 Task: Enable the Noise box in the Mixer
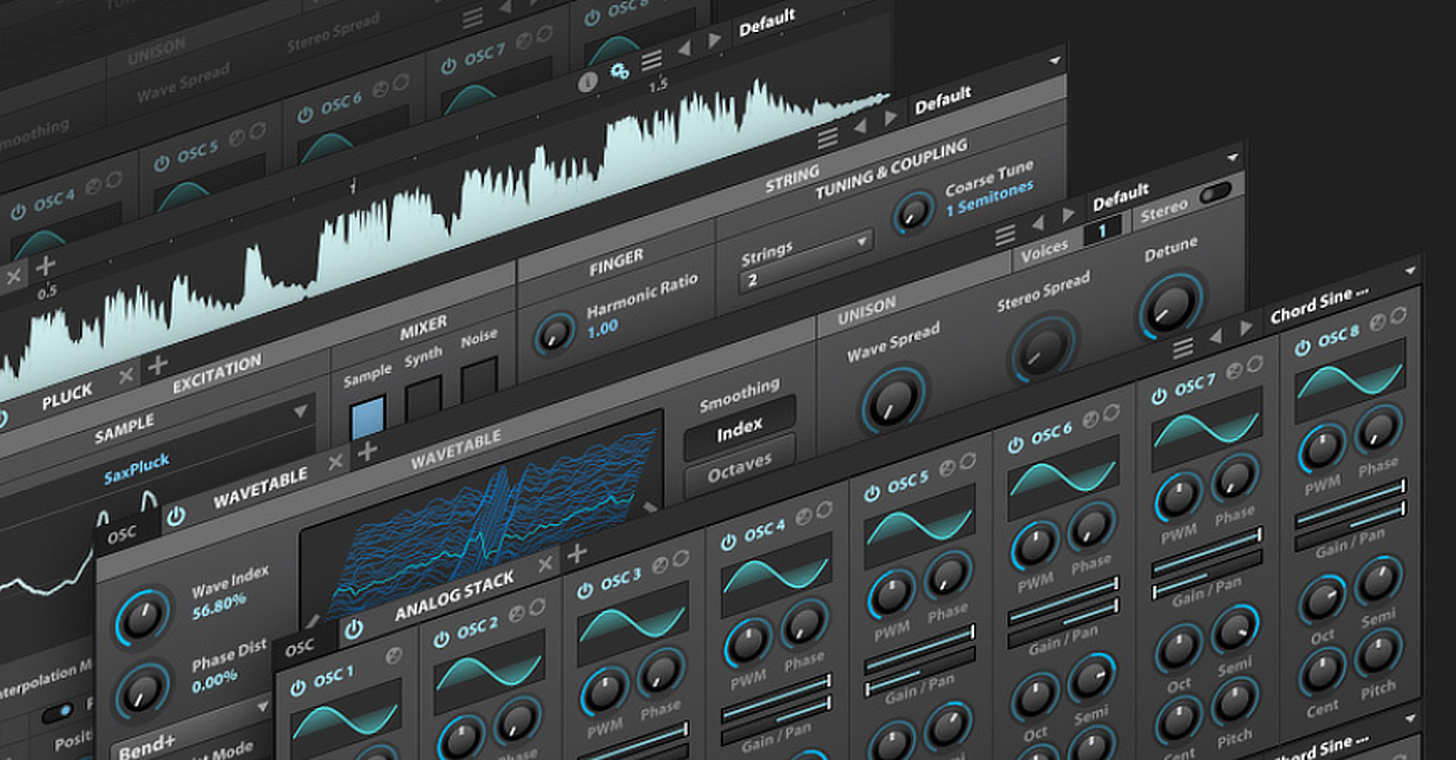479,379
